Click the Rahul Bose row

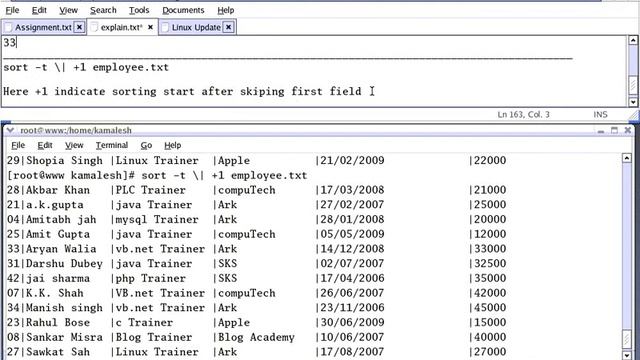pos(257,322)
